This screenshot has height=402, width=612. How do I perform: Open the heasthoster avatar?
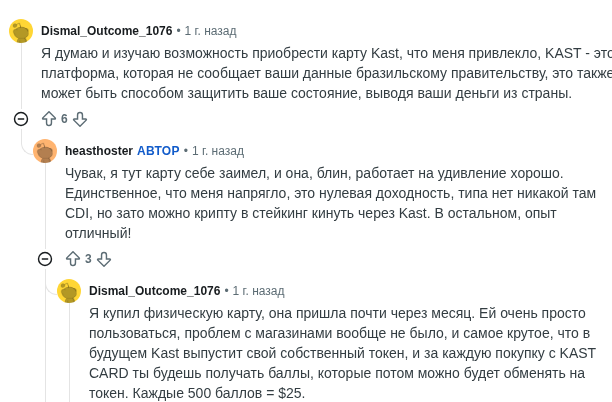tap(45, 151)
